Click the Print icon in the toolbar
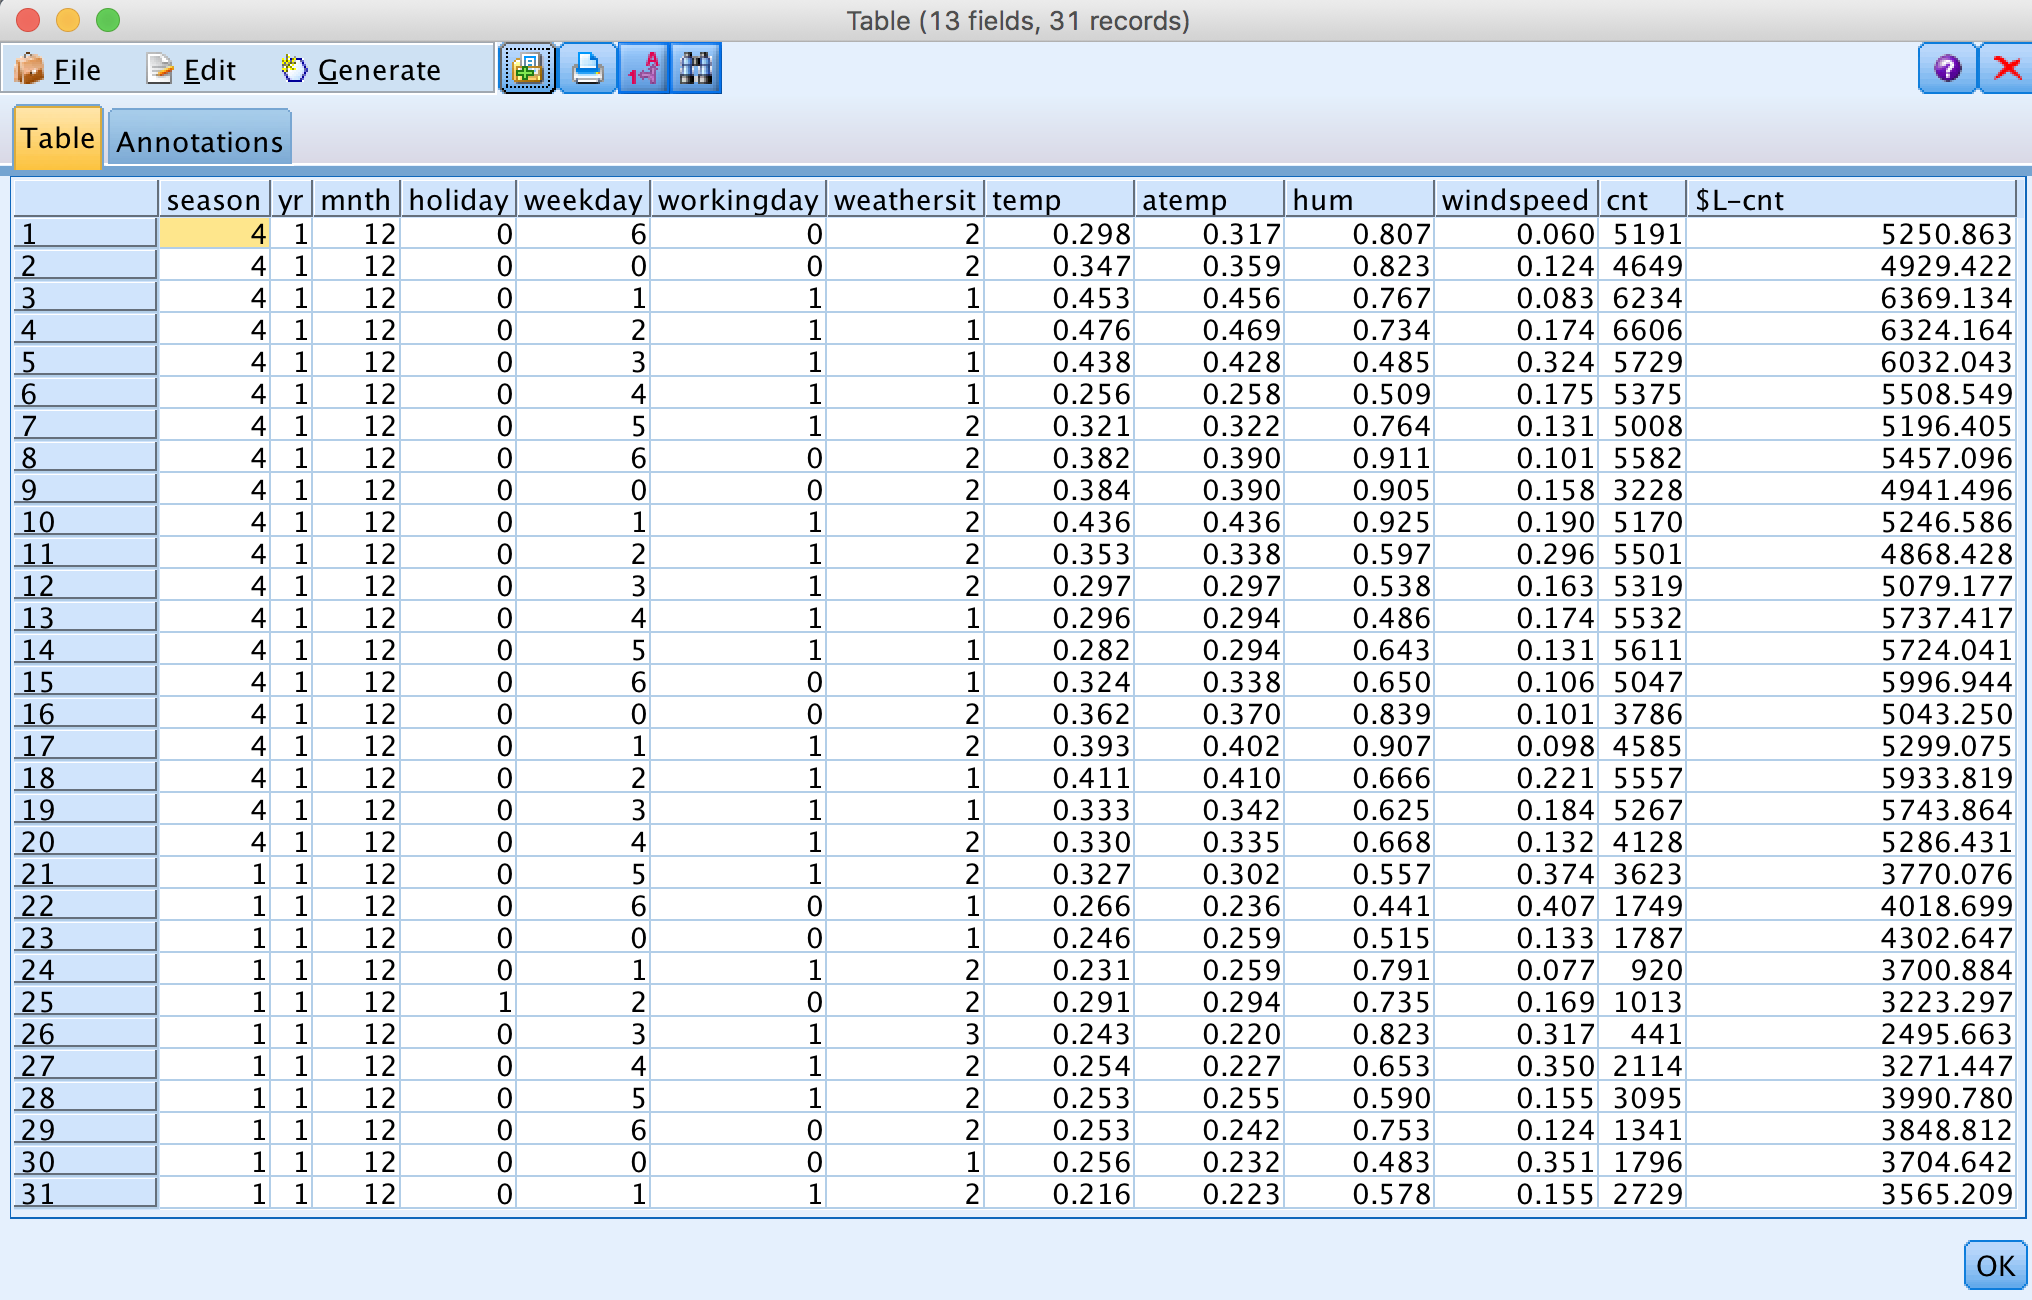Screen dimensions: 2032x1300 point(588,69)
